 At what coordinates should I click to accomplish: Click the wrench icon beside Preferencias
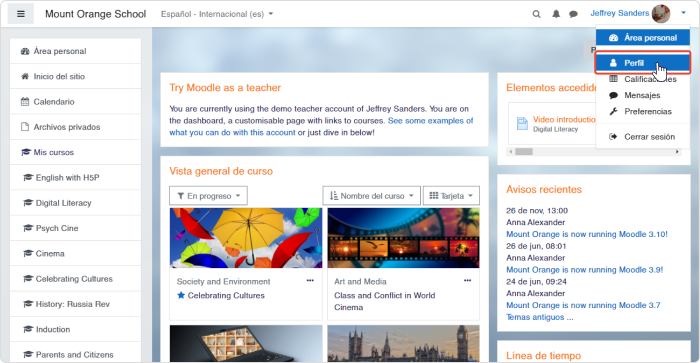tap(613, 112)
